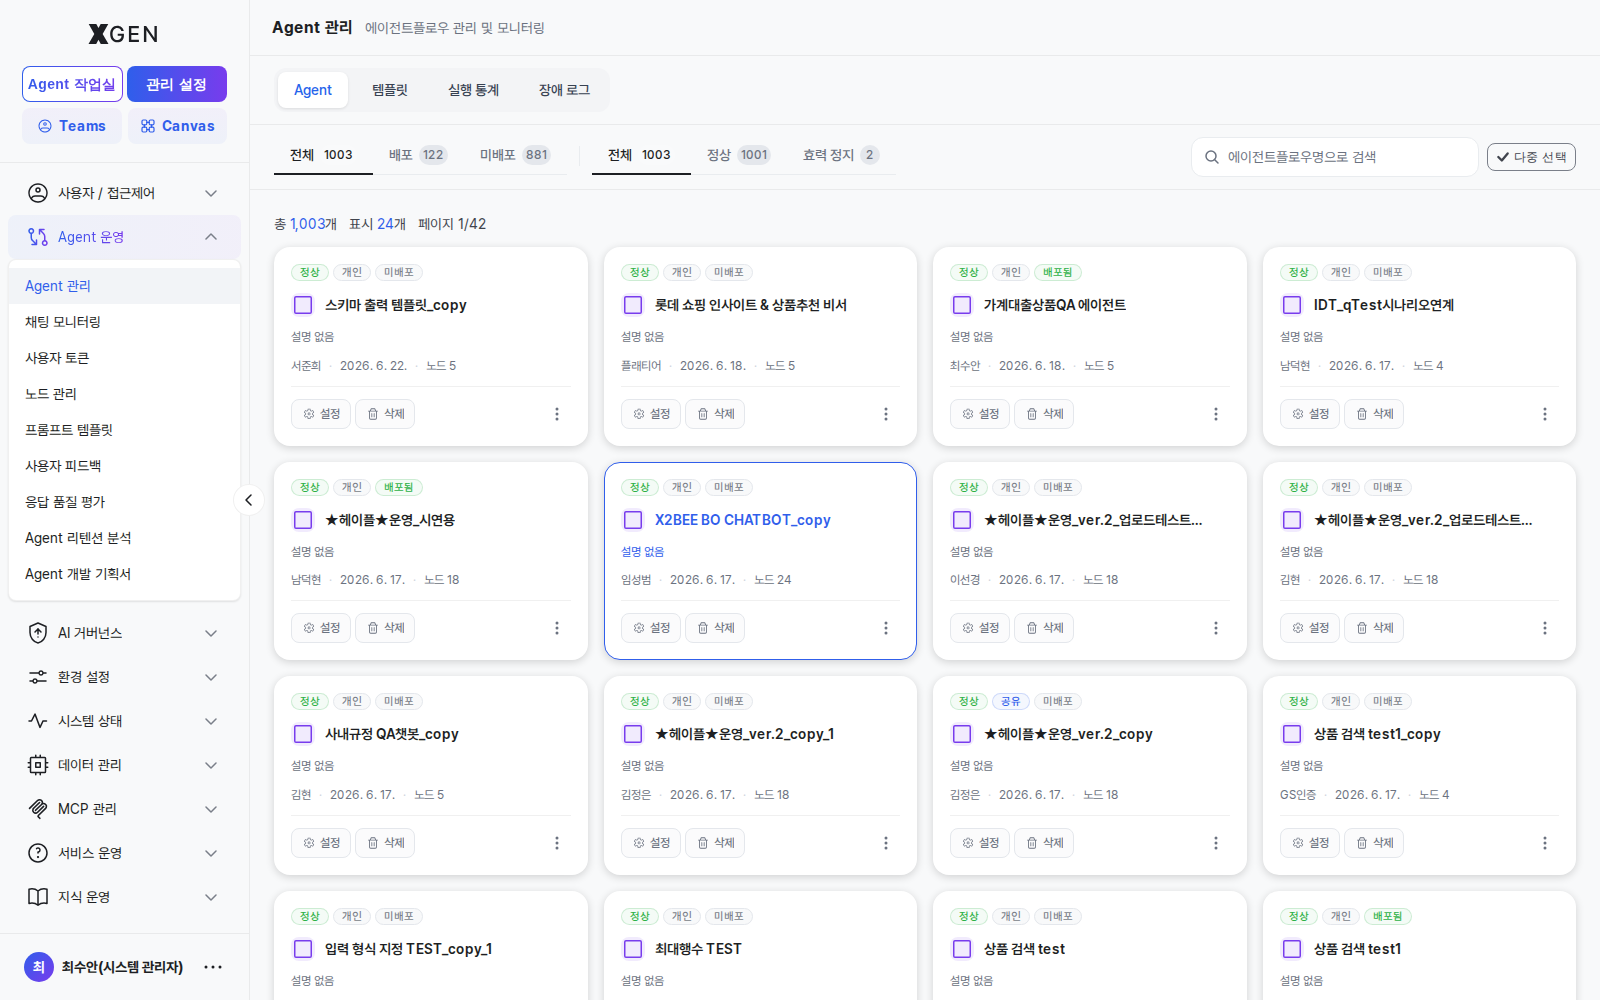Open the Teams view
Screen dimensions: 1600x1000
click(x=72, y=126)
